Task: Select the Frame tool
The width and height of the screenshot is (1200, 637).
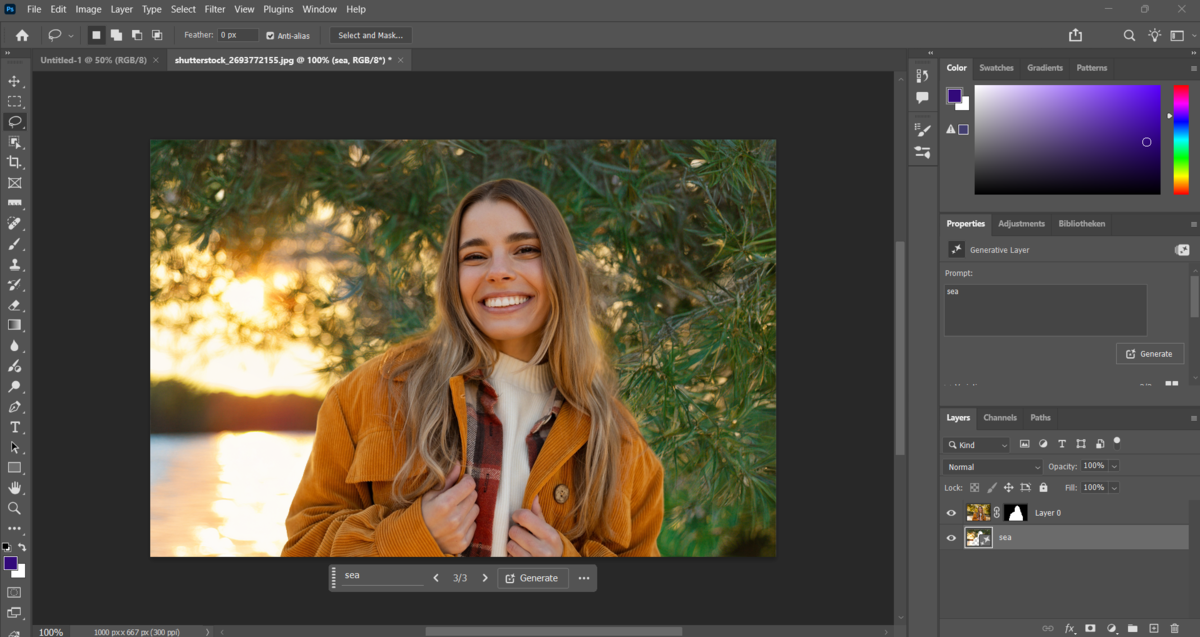Action: point(15,183)
